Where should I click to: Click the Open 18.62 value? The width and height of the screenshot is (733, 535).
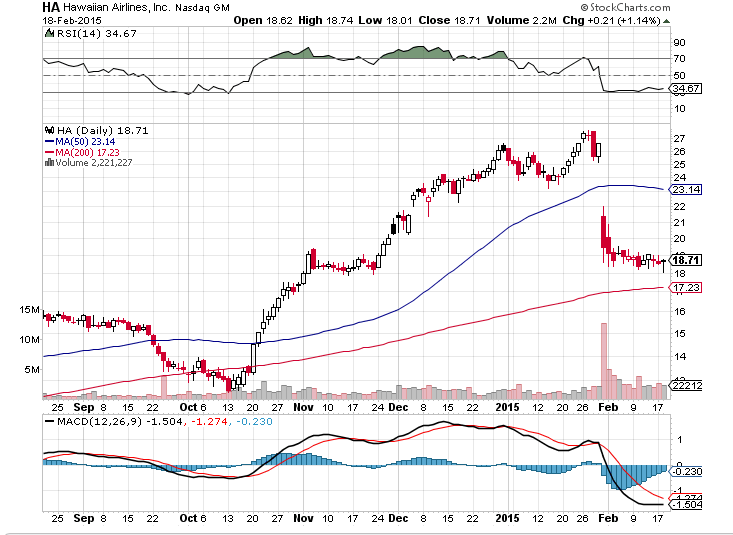(263, 21)
